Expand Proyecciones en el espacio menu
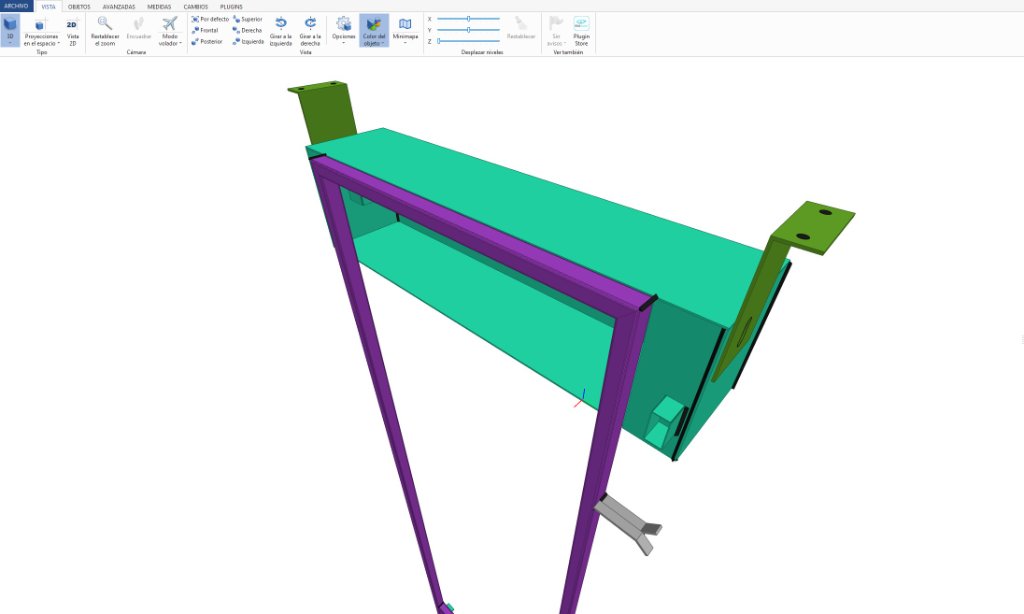The width and height of the screenshot is (1024, 614). point(41,31)
